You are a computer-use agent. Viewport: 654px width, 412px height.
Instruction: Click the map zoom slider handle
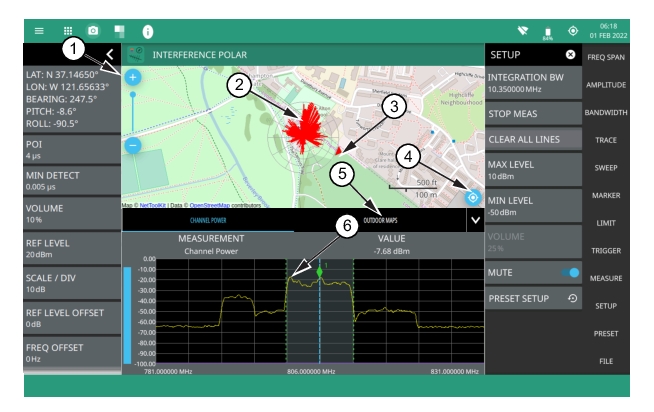[x=134, y=95]
